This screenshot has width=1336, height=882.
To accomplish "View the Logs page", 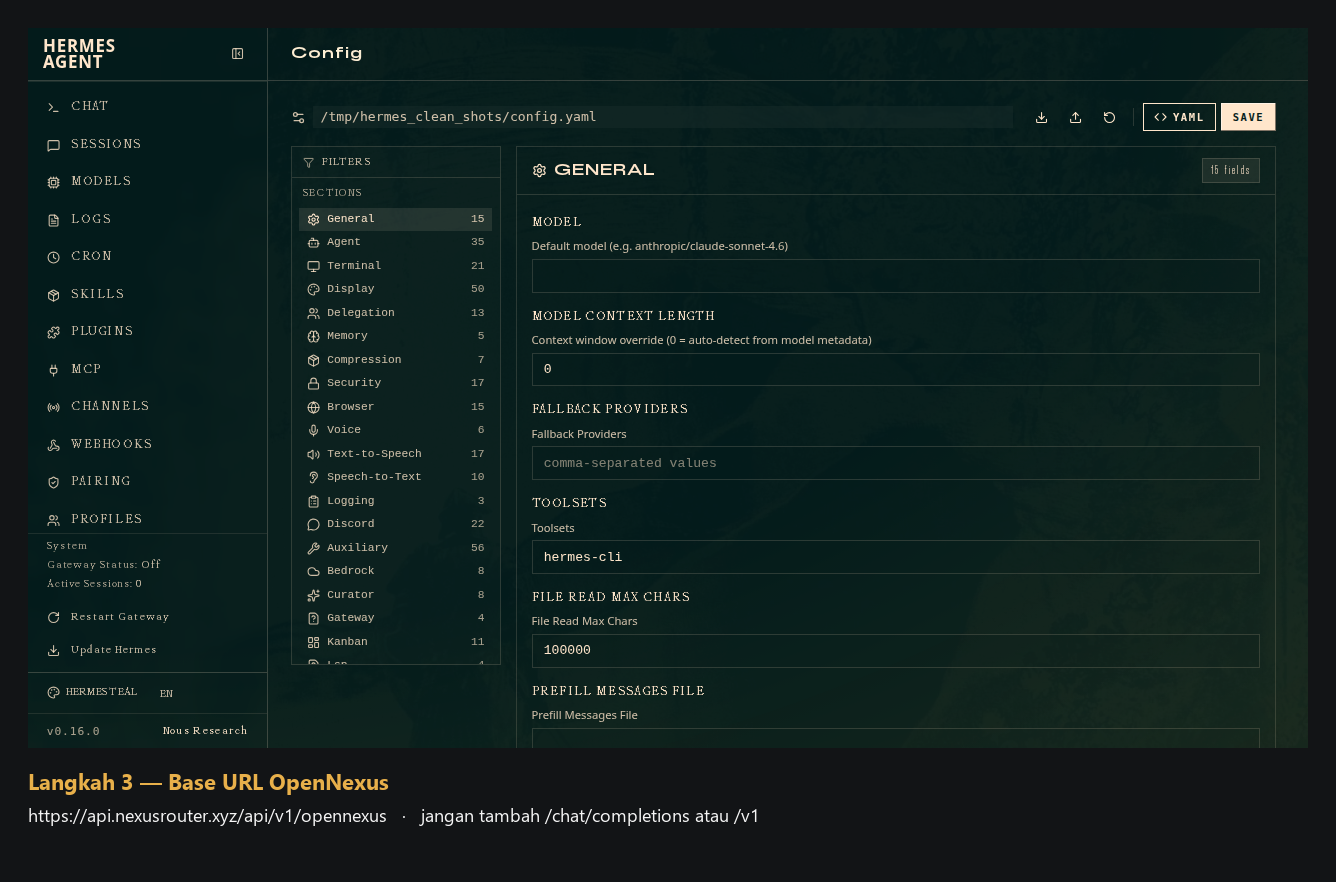I will click(147, 219).
